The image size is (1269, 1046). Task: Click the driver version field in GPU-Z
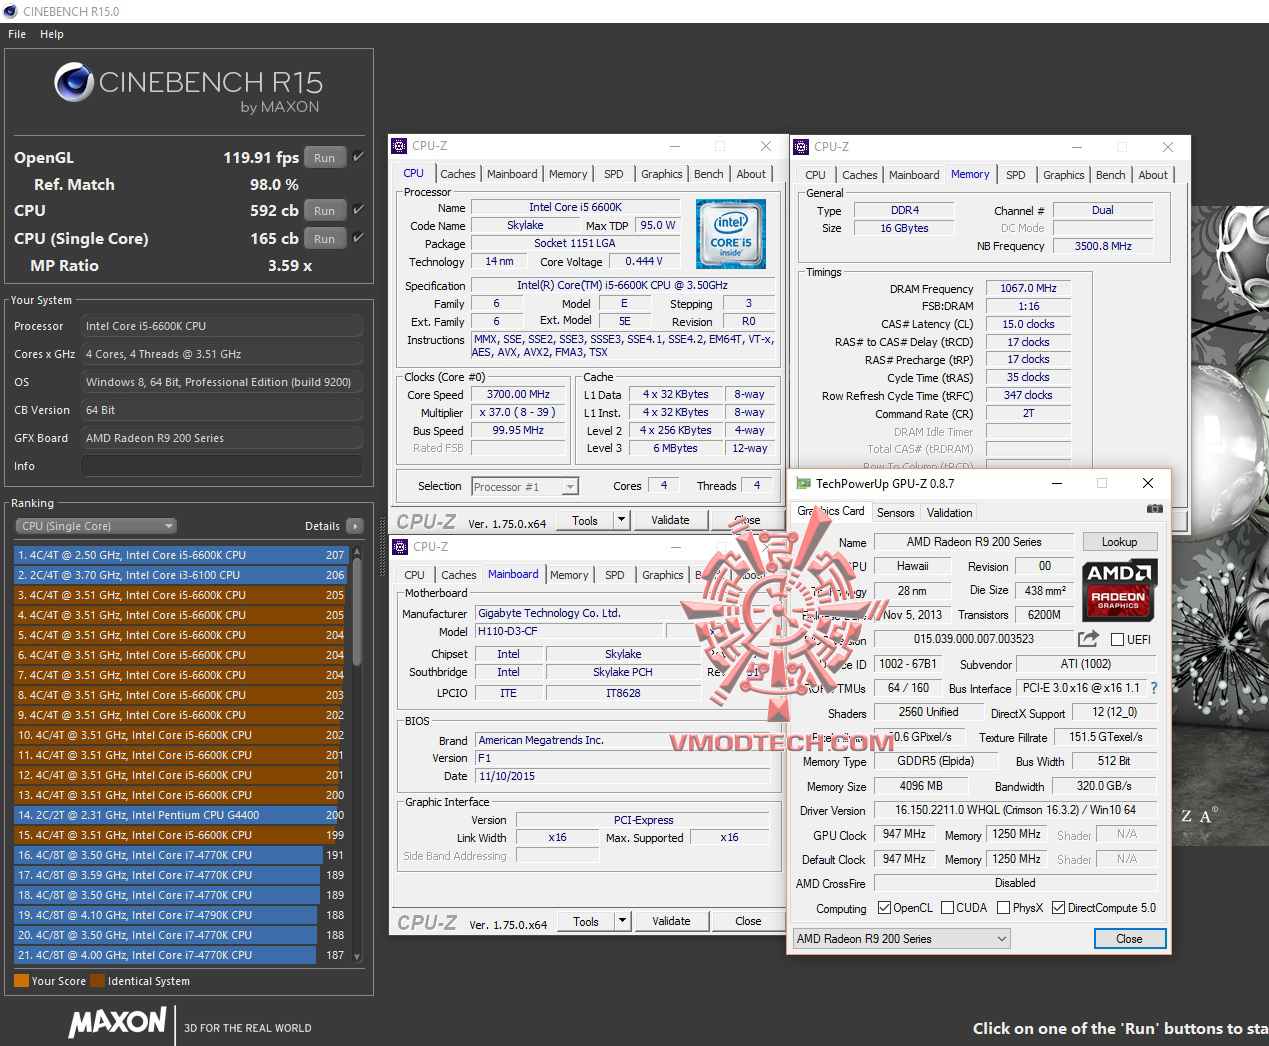[x=1015, y=810]
